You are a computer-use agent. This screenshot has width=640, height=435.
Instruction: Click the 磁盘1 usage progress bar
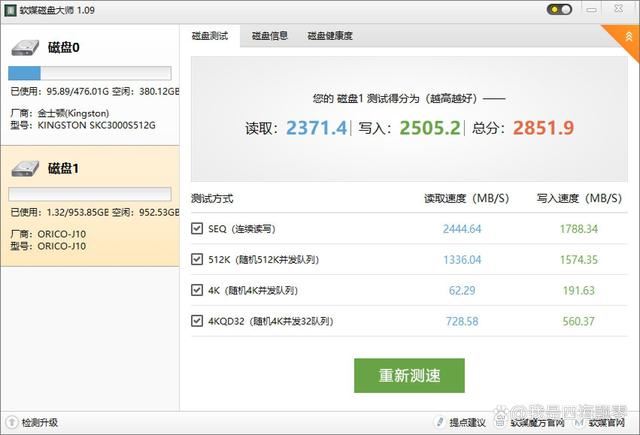(90, 194)
